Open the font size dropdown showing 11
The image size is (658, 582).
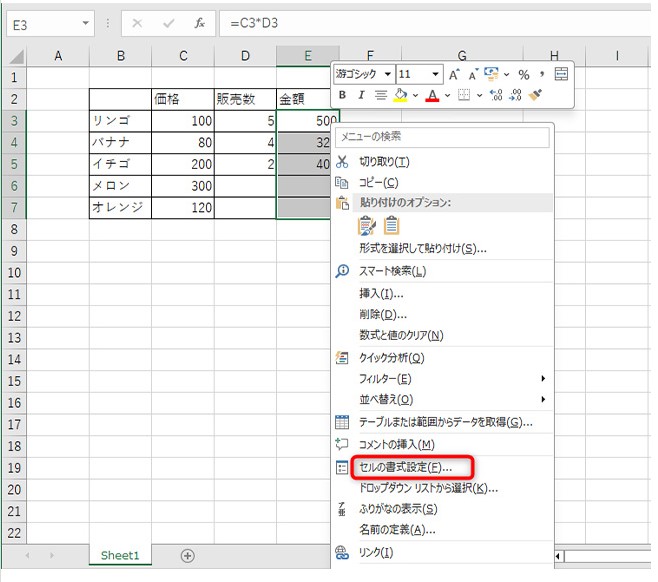436,74
